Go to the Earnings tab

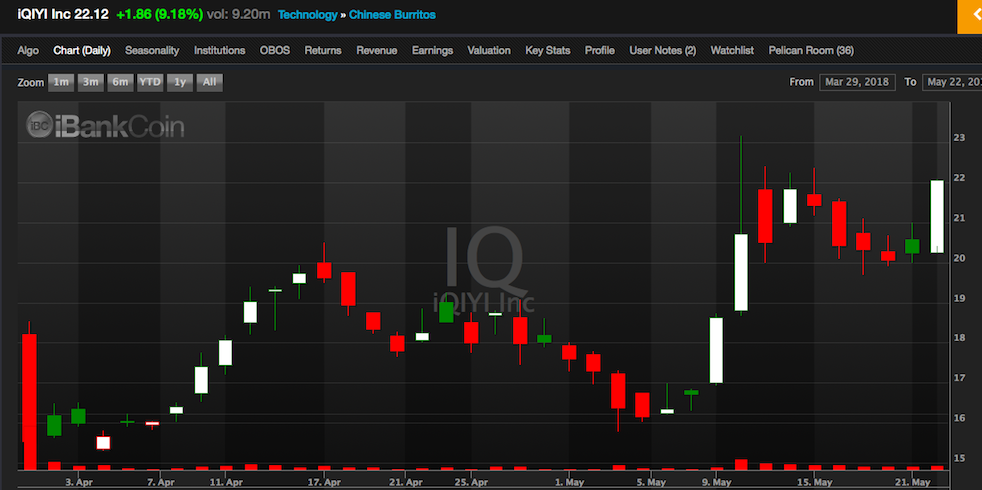[432, 51]
